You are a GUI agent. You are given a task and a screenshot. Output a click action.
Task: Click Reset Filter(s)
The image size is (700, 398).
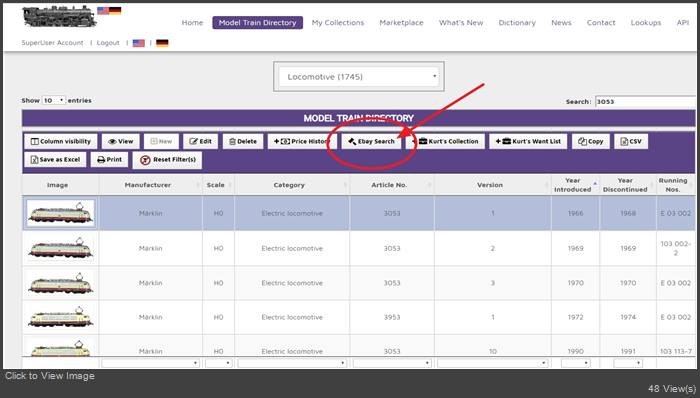(167, 160)
